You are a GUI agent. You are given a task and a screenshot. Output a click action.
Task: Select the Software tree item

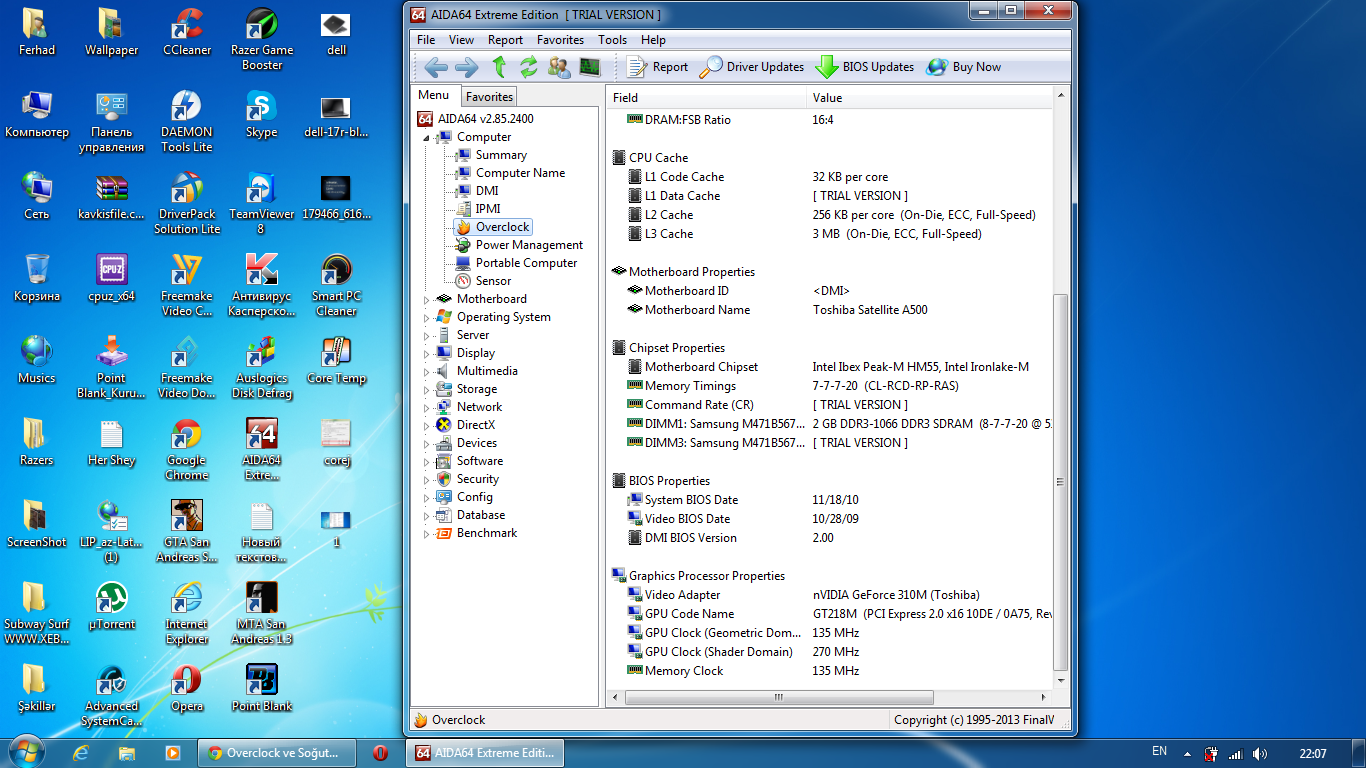pyautogui.click(x=479, y=461)
